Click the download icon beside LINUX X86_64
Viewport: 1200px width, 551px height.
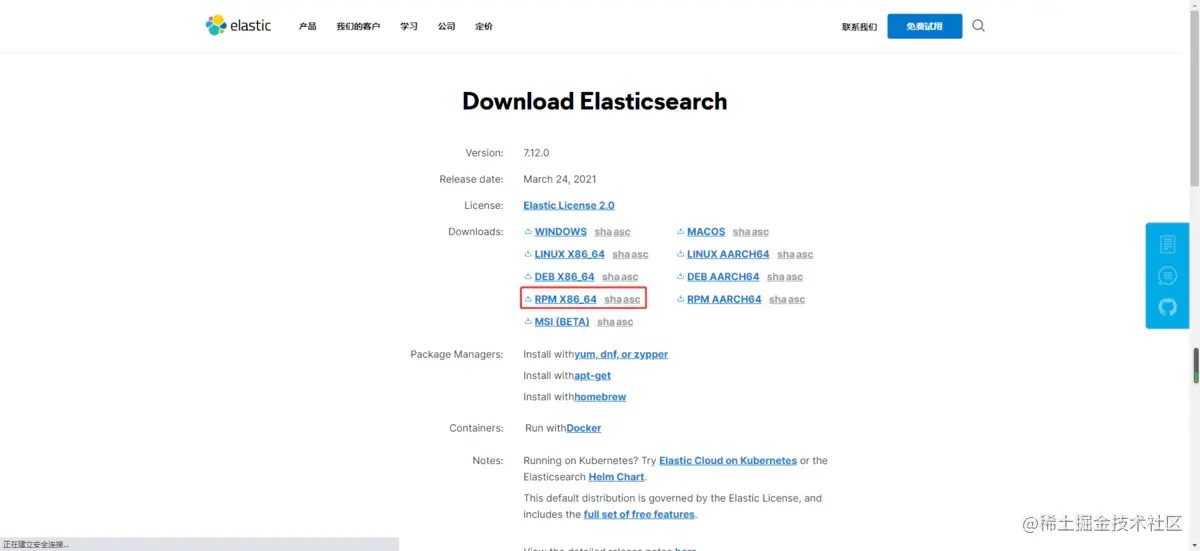tap(528, 254)
